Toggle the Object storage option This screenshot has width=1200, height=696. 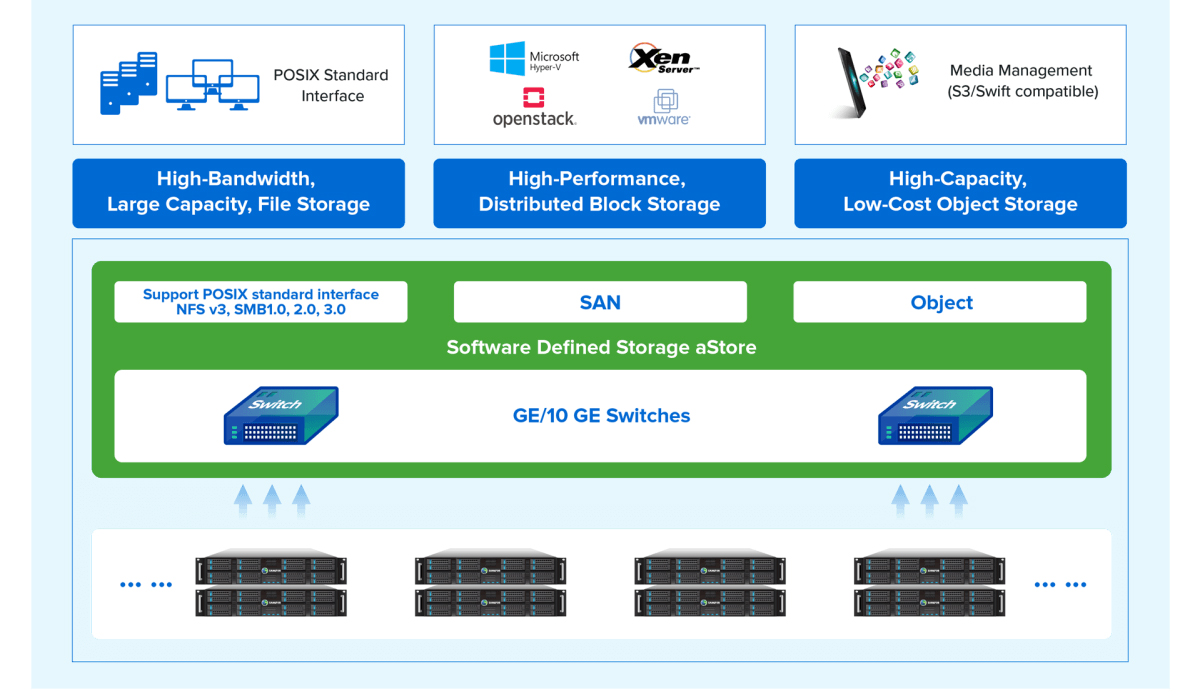tap(940, 302)
